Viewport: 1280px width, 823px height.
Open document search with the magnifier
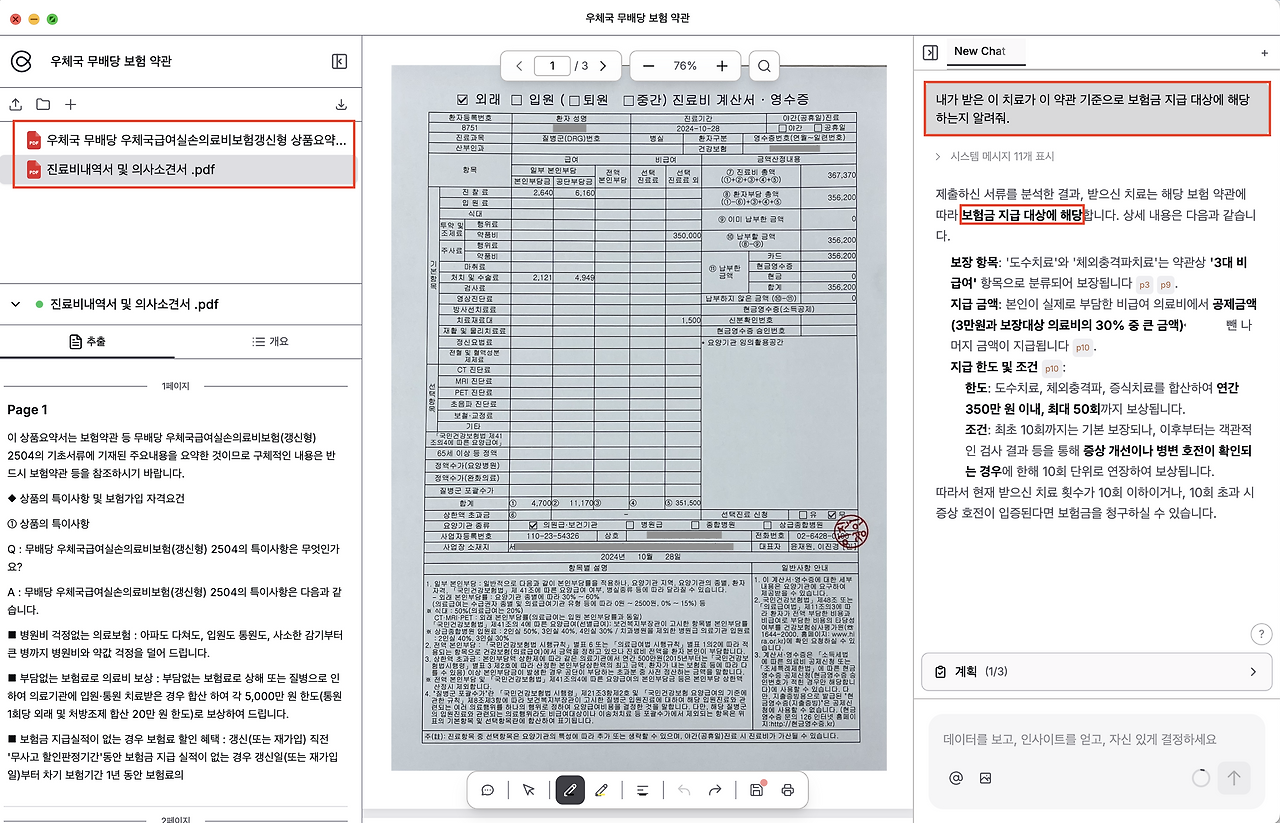763,65
